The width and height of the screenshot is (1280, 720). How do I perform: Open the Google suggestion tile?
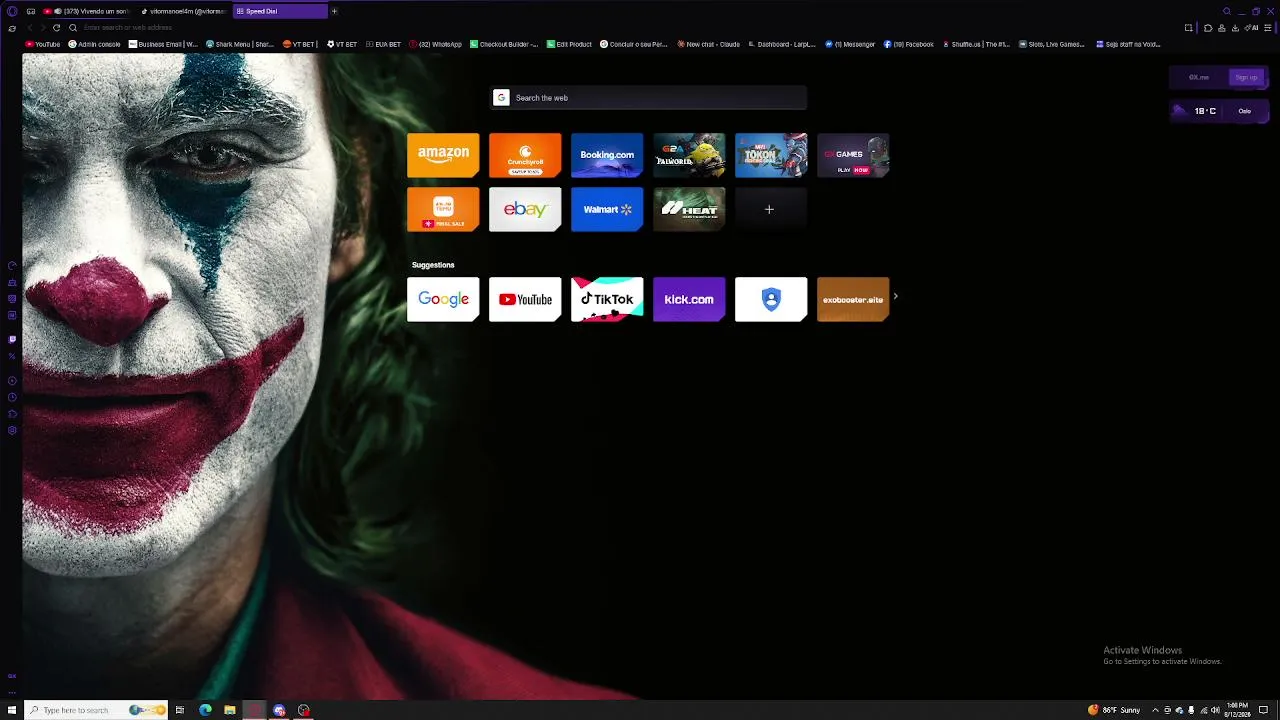tap(443, 299)
